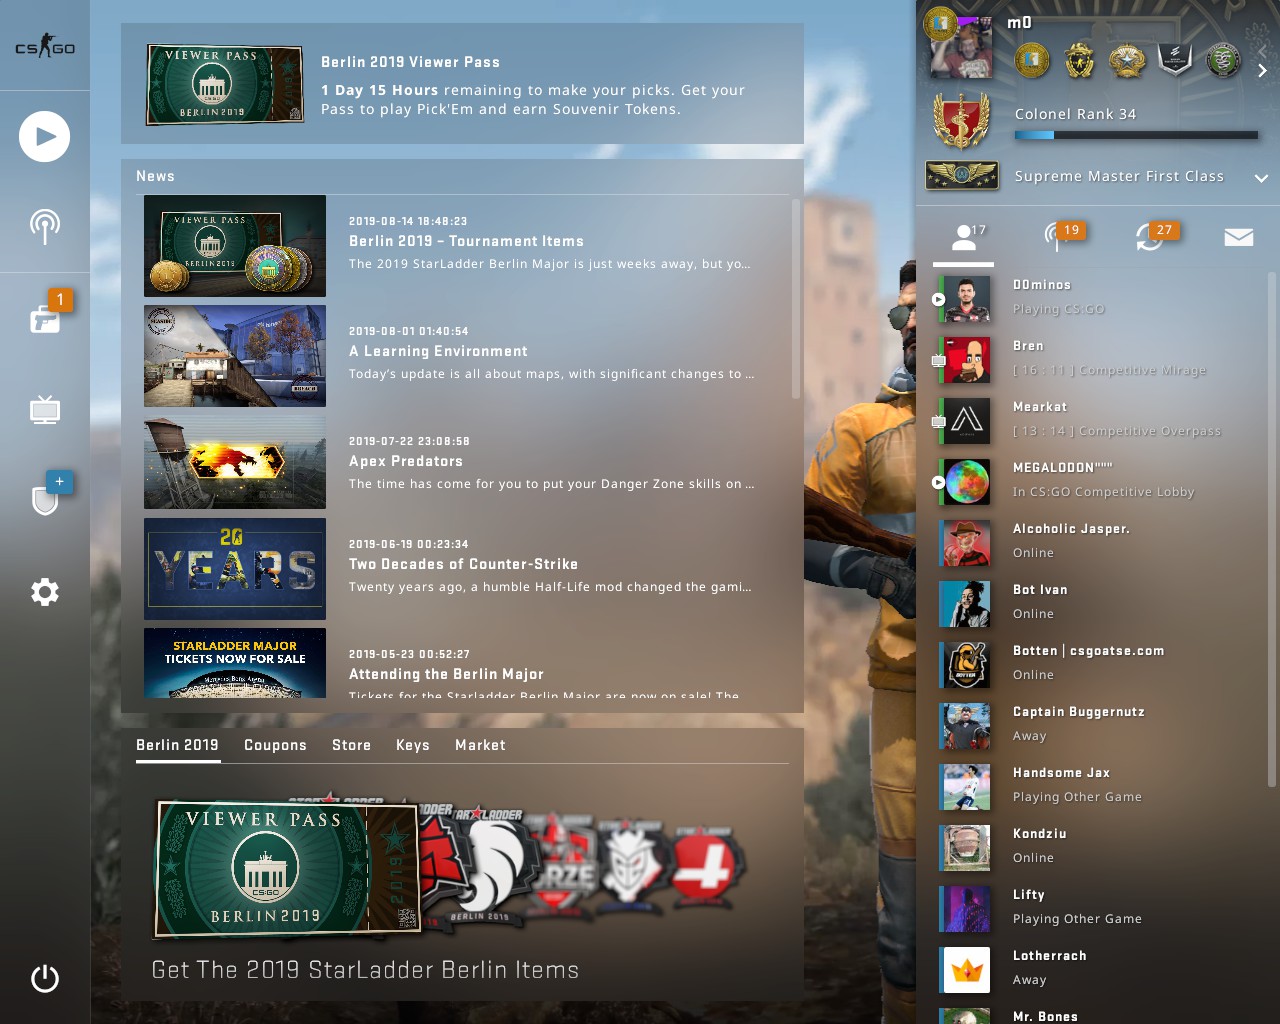Select the Keys tab
Viewport: 1280px width, 1024px height.
tap(412, 745)
